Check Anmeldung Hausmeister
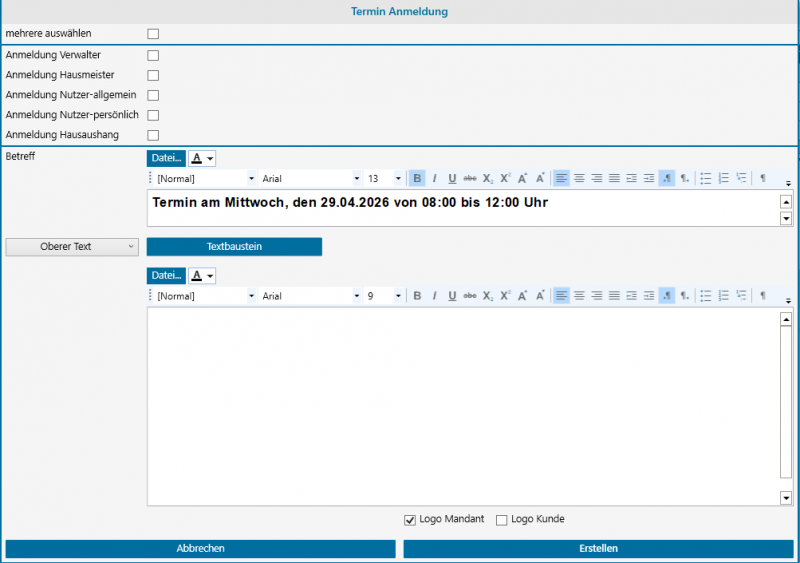 [153, 75]
